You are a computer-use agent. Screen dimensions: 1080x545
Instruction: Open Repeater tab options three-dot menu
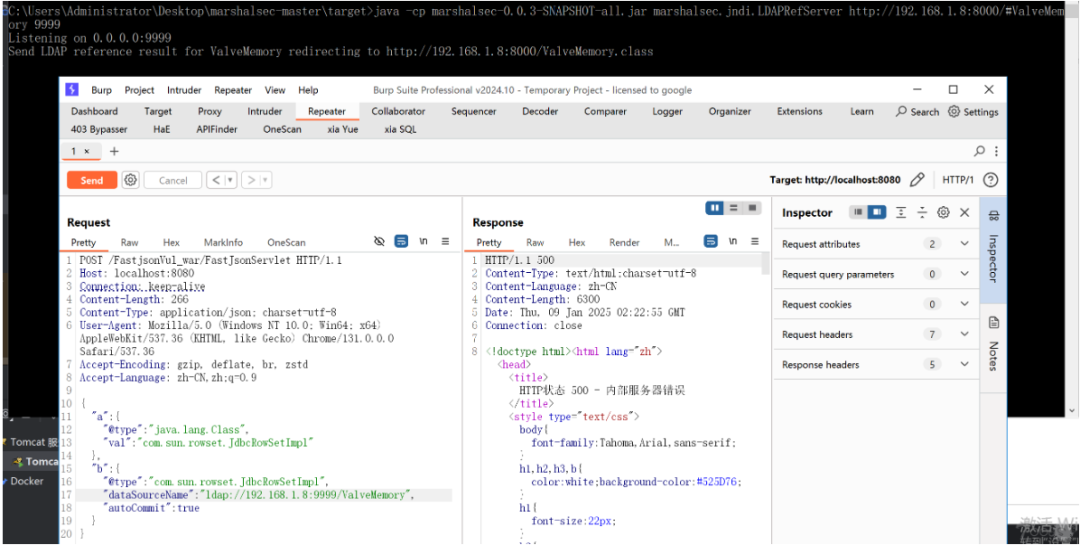click(996, 151)
